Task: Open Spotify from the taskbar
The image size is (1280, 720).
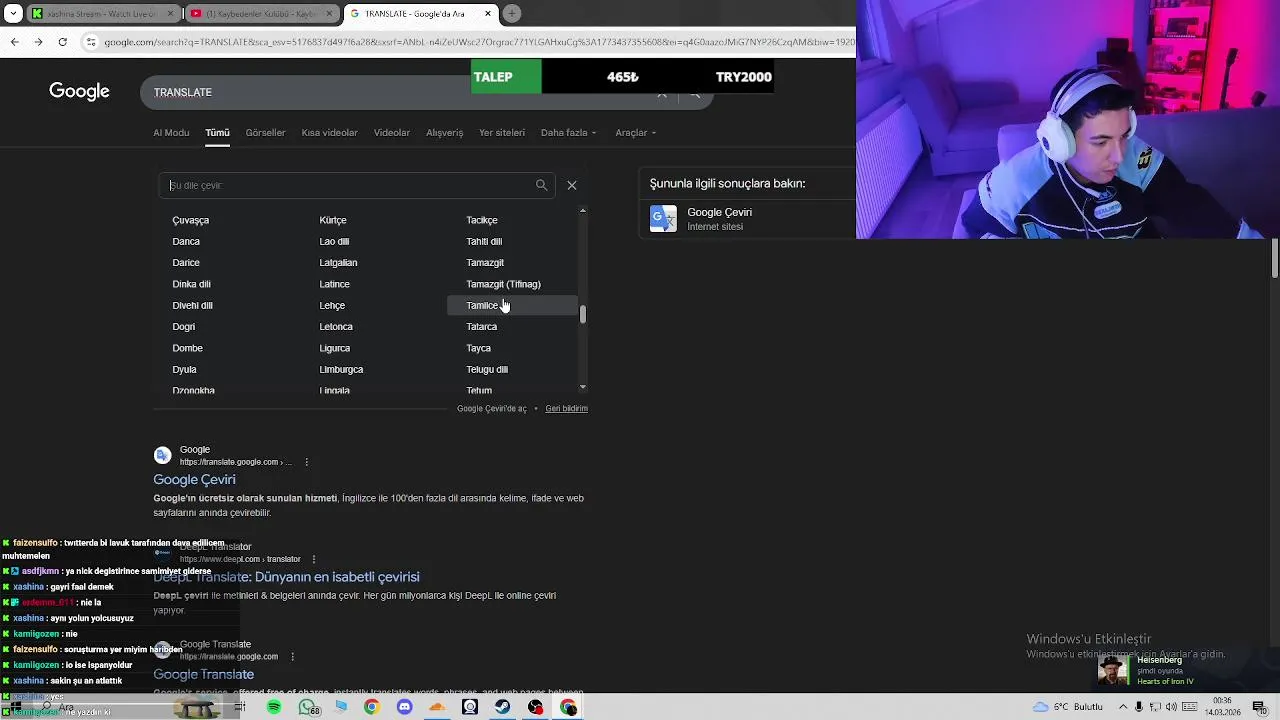Action: 274,707
